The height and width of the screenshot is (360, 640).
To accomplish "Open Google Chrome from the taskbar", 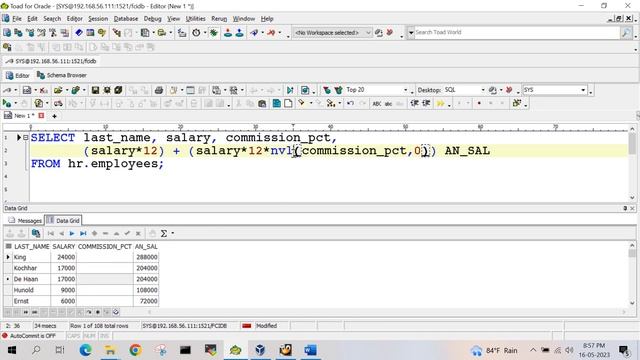I will pyautogui.click(x=135, y=350).
